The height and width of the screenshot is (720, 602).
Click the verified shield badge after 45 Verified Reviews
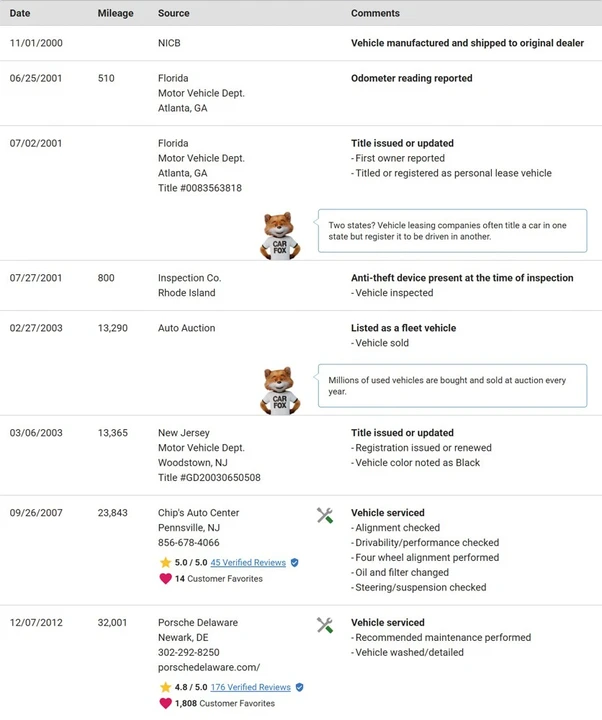(295, 562)
